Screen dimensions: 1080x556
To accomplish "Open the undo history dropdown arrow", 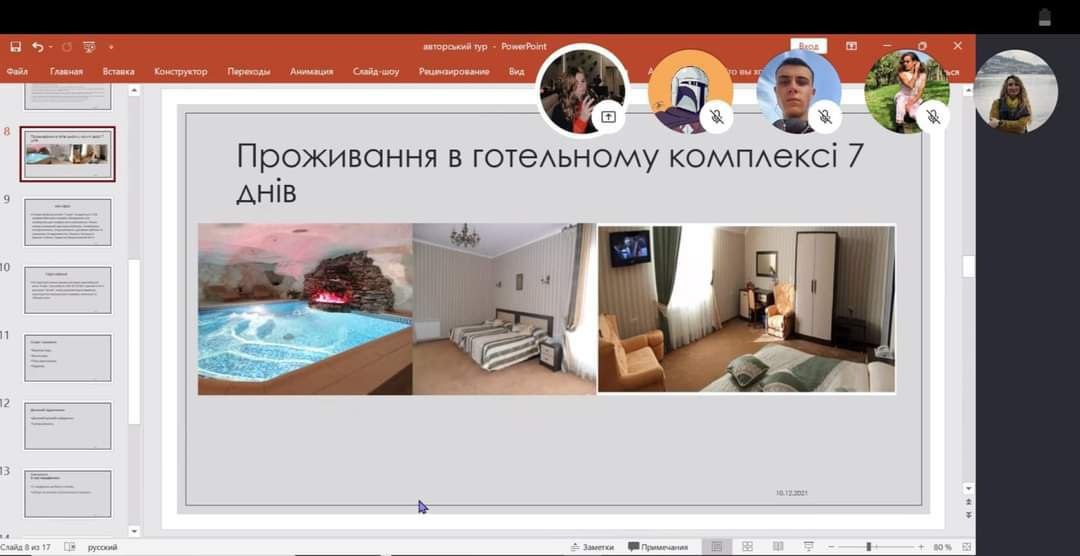I will click(x=50, y=47).
